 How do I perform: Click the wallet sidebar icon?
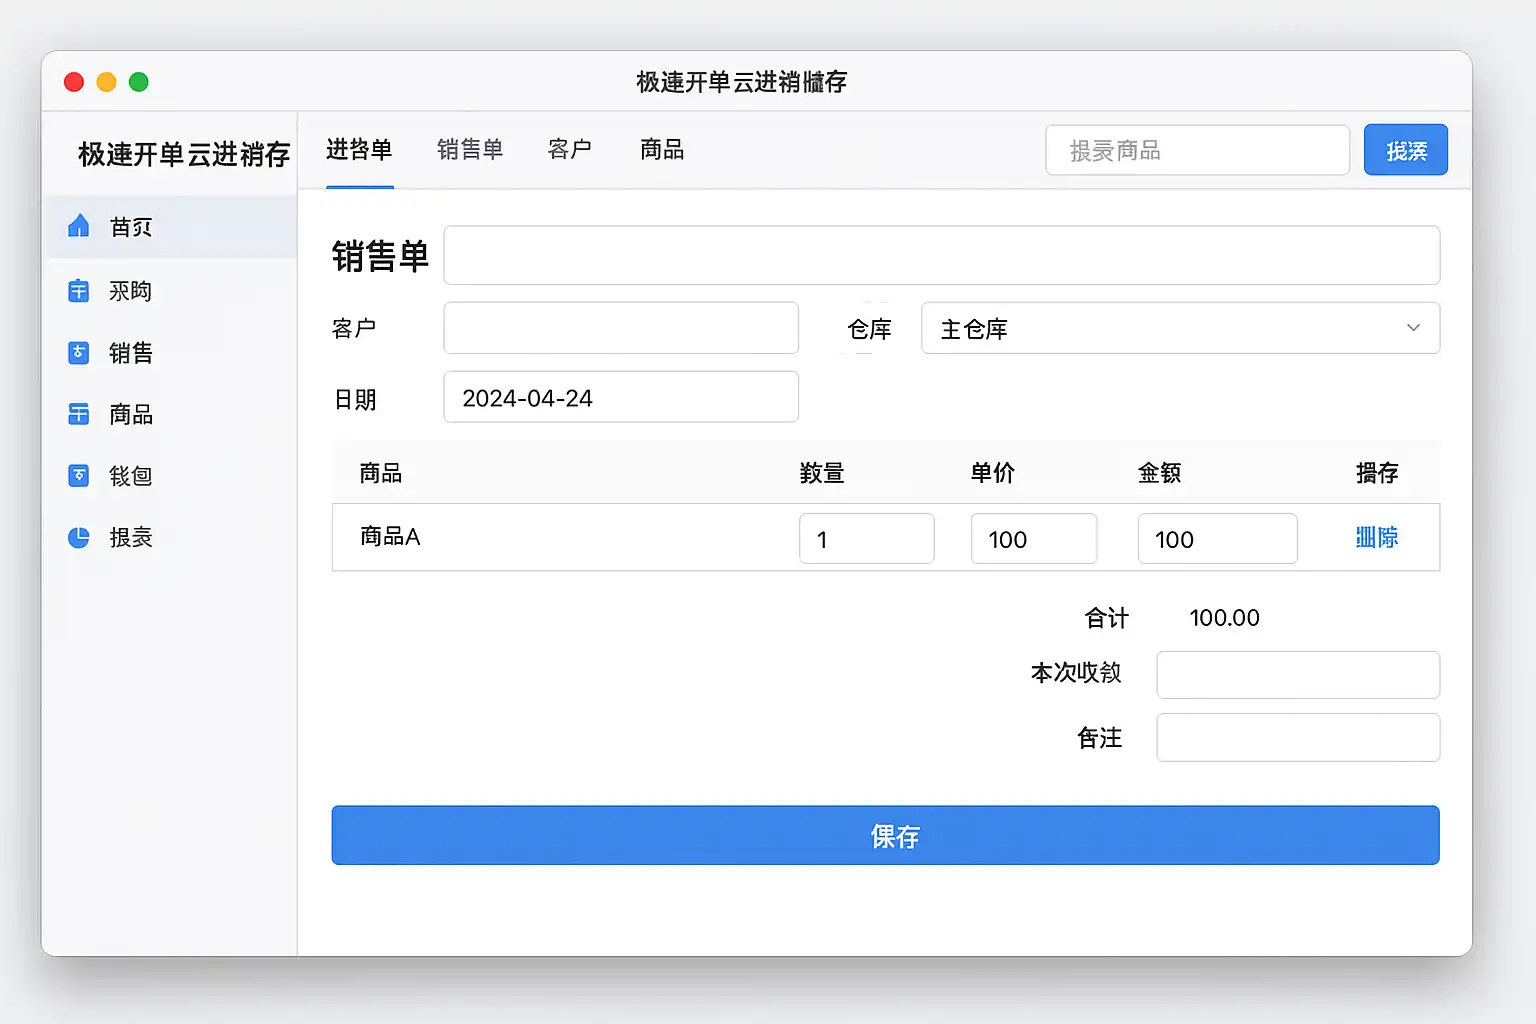(79, 476)
